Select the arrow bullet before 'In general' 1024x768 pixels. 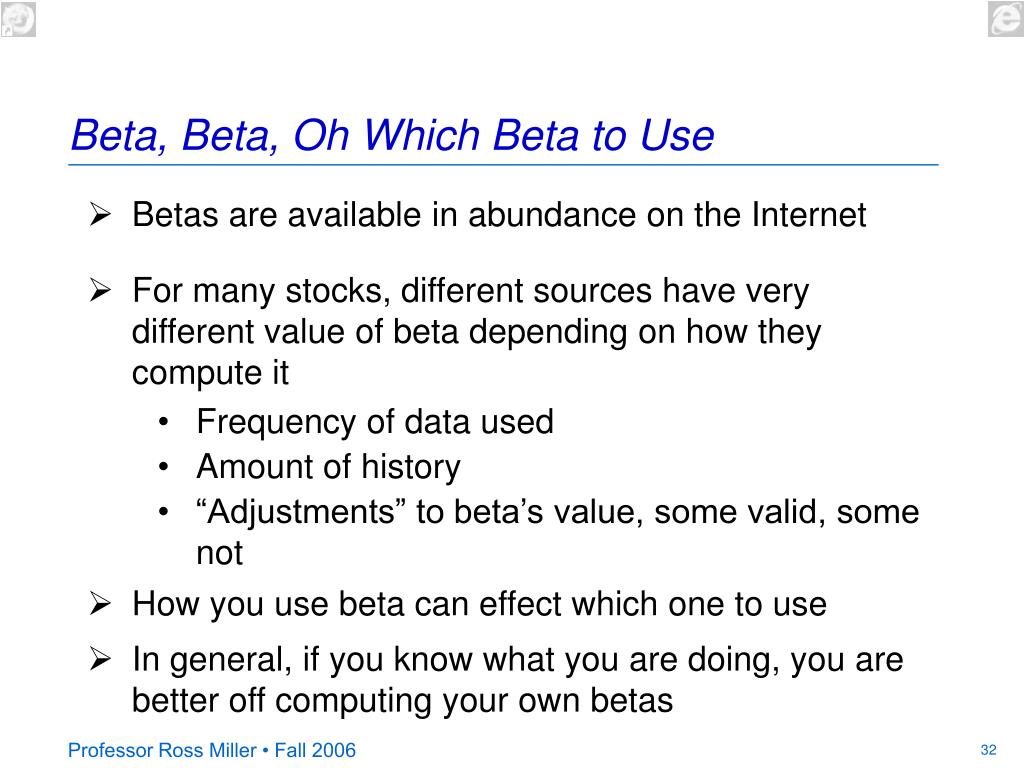[101, 659]
